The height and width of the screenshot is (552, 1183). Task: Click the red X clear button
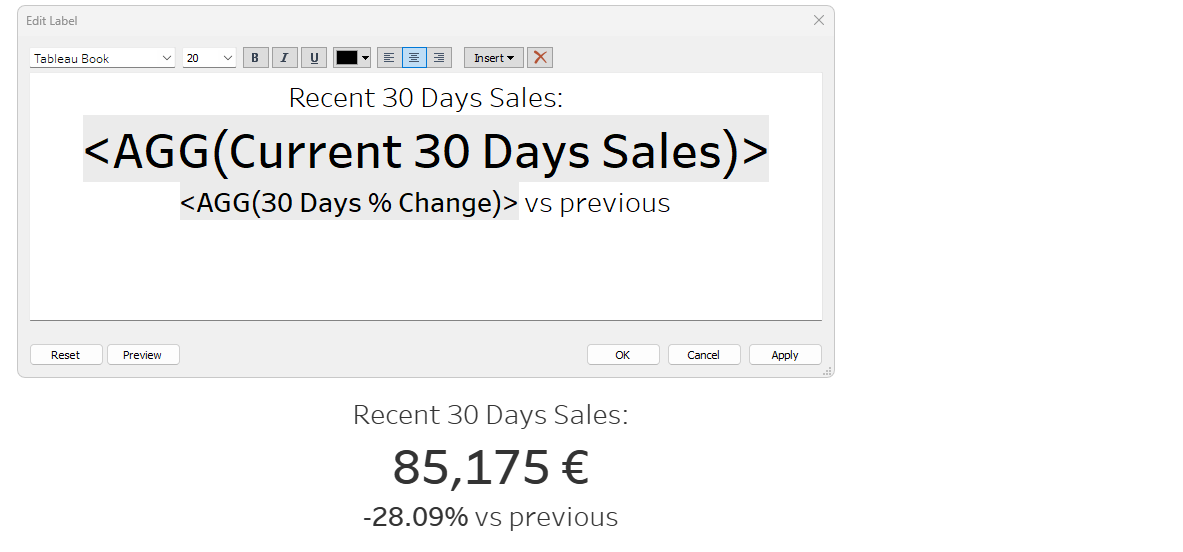click(539, 58)
